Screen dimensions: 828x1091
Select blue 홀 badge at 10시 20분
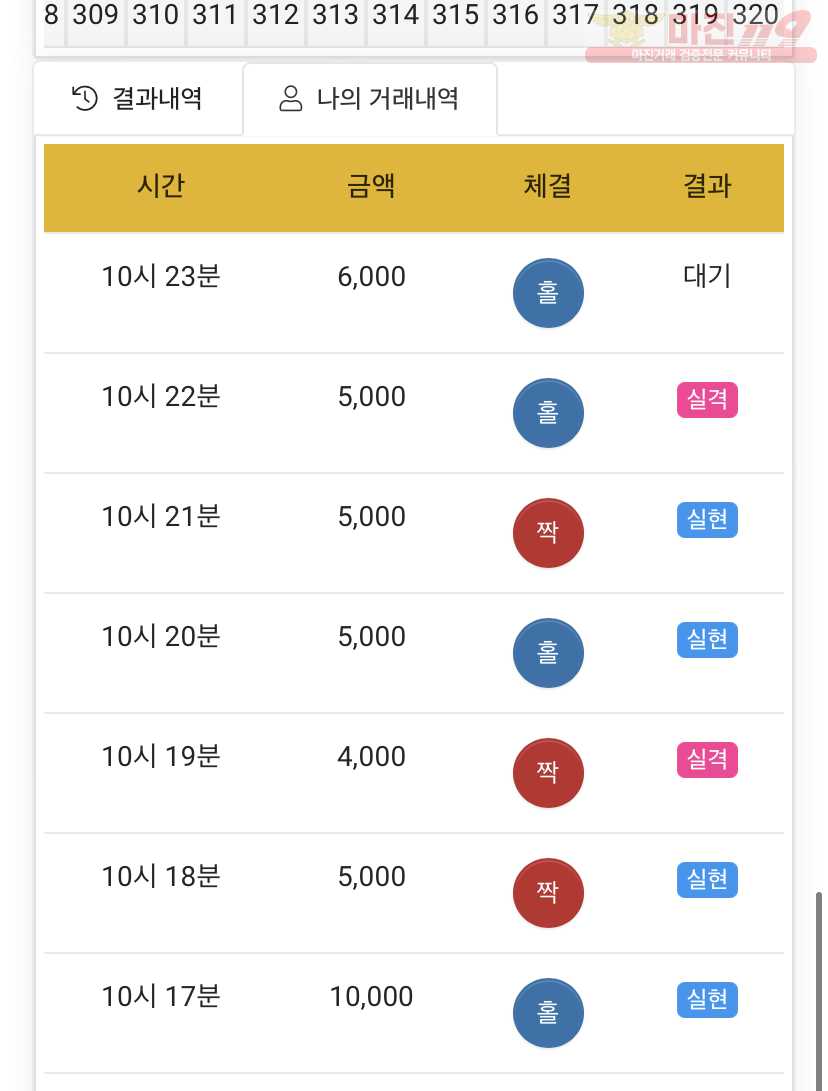pyautogui.click(x=548, y=653)
